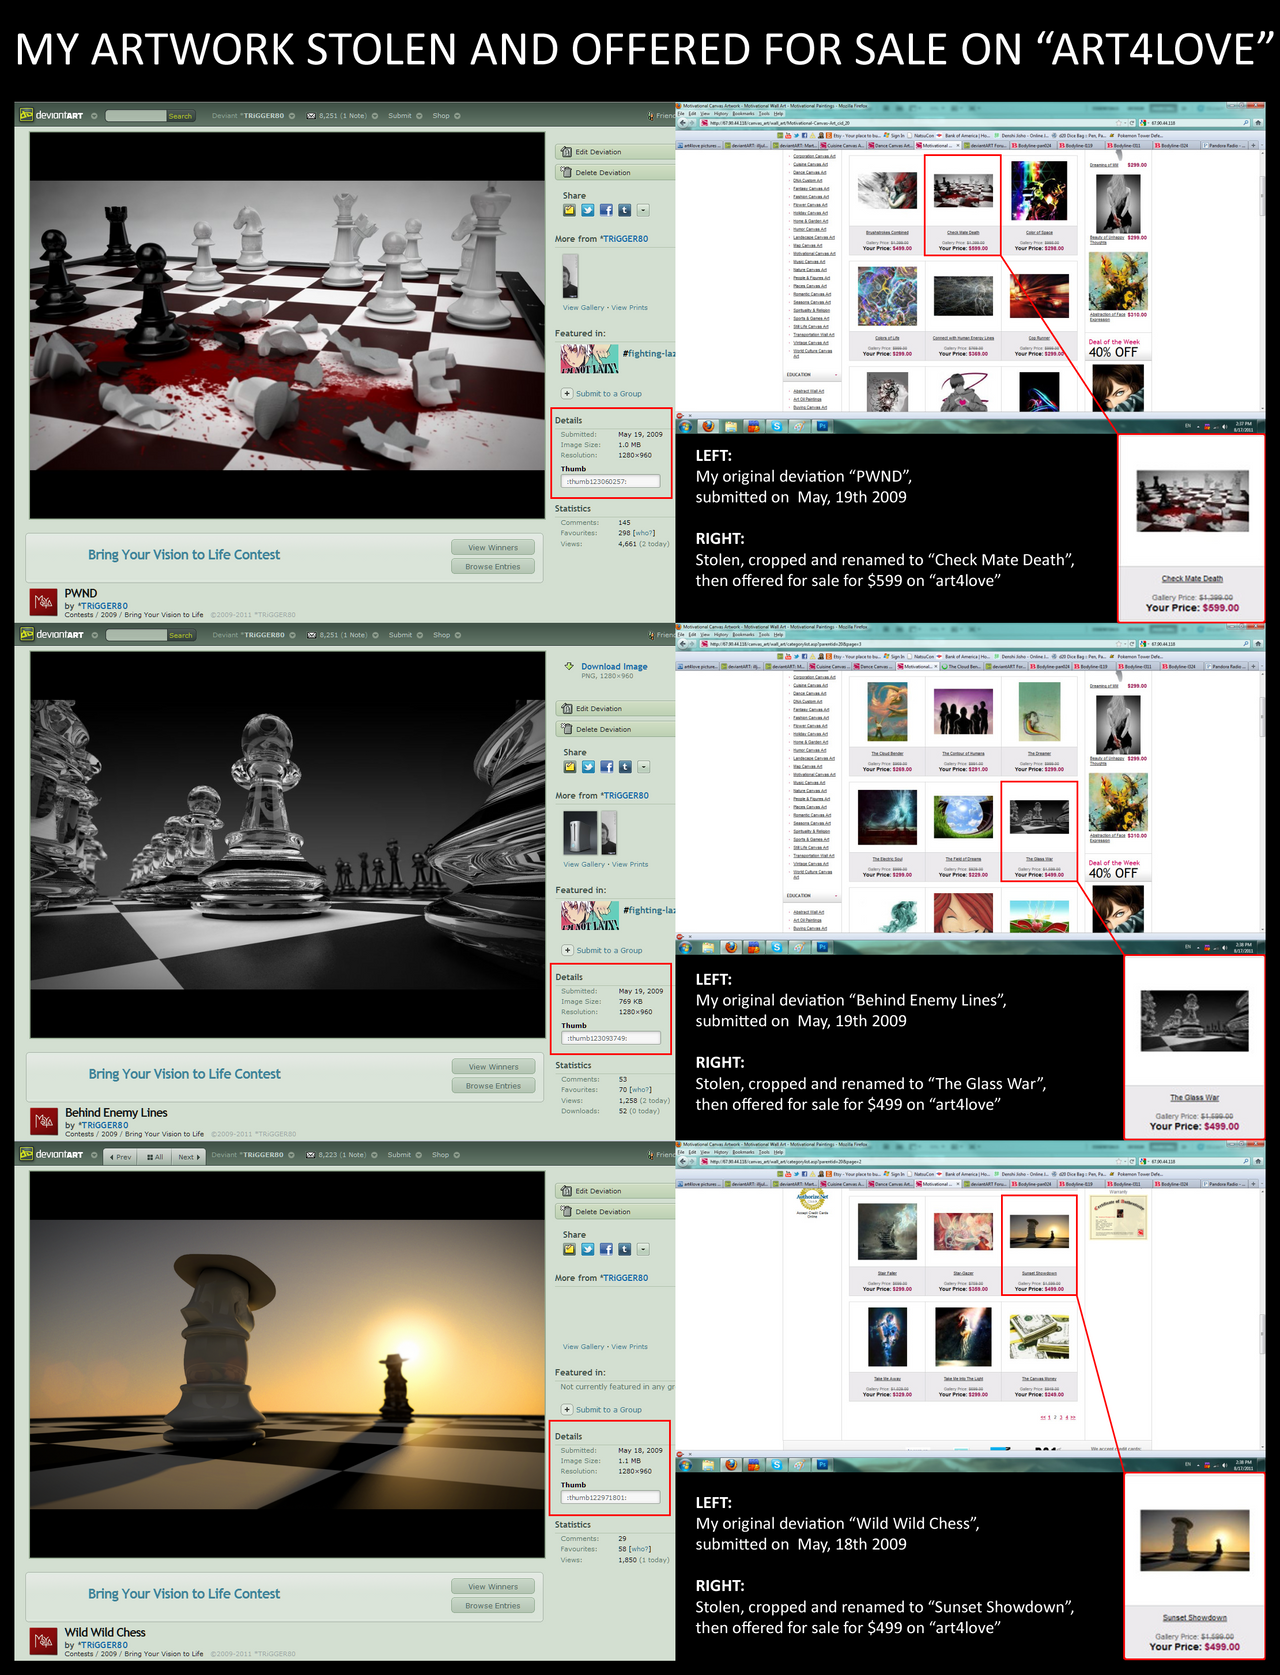
Task: Click Delete Deviation on Wild Wild Chess page
Action: 615,1212
